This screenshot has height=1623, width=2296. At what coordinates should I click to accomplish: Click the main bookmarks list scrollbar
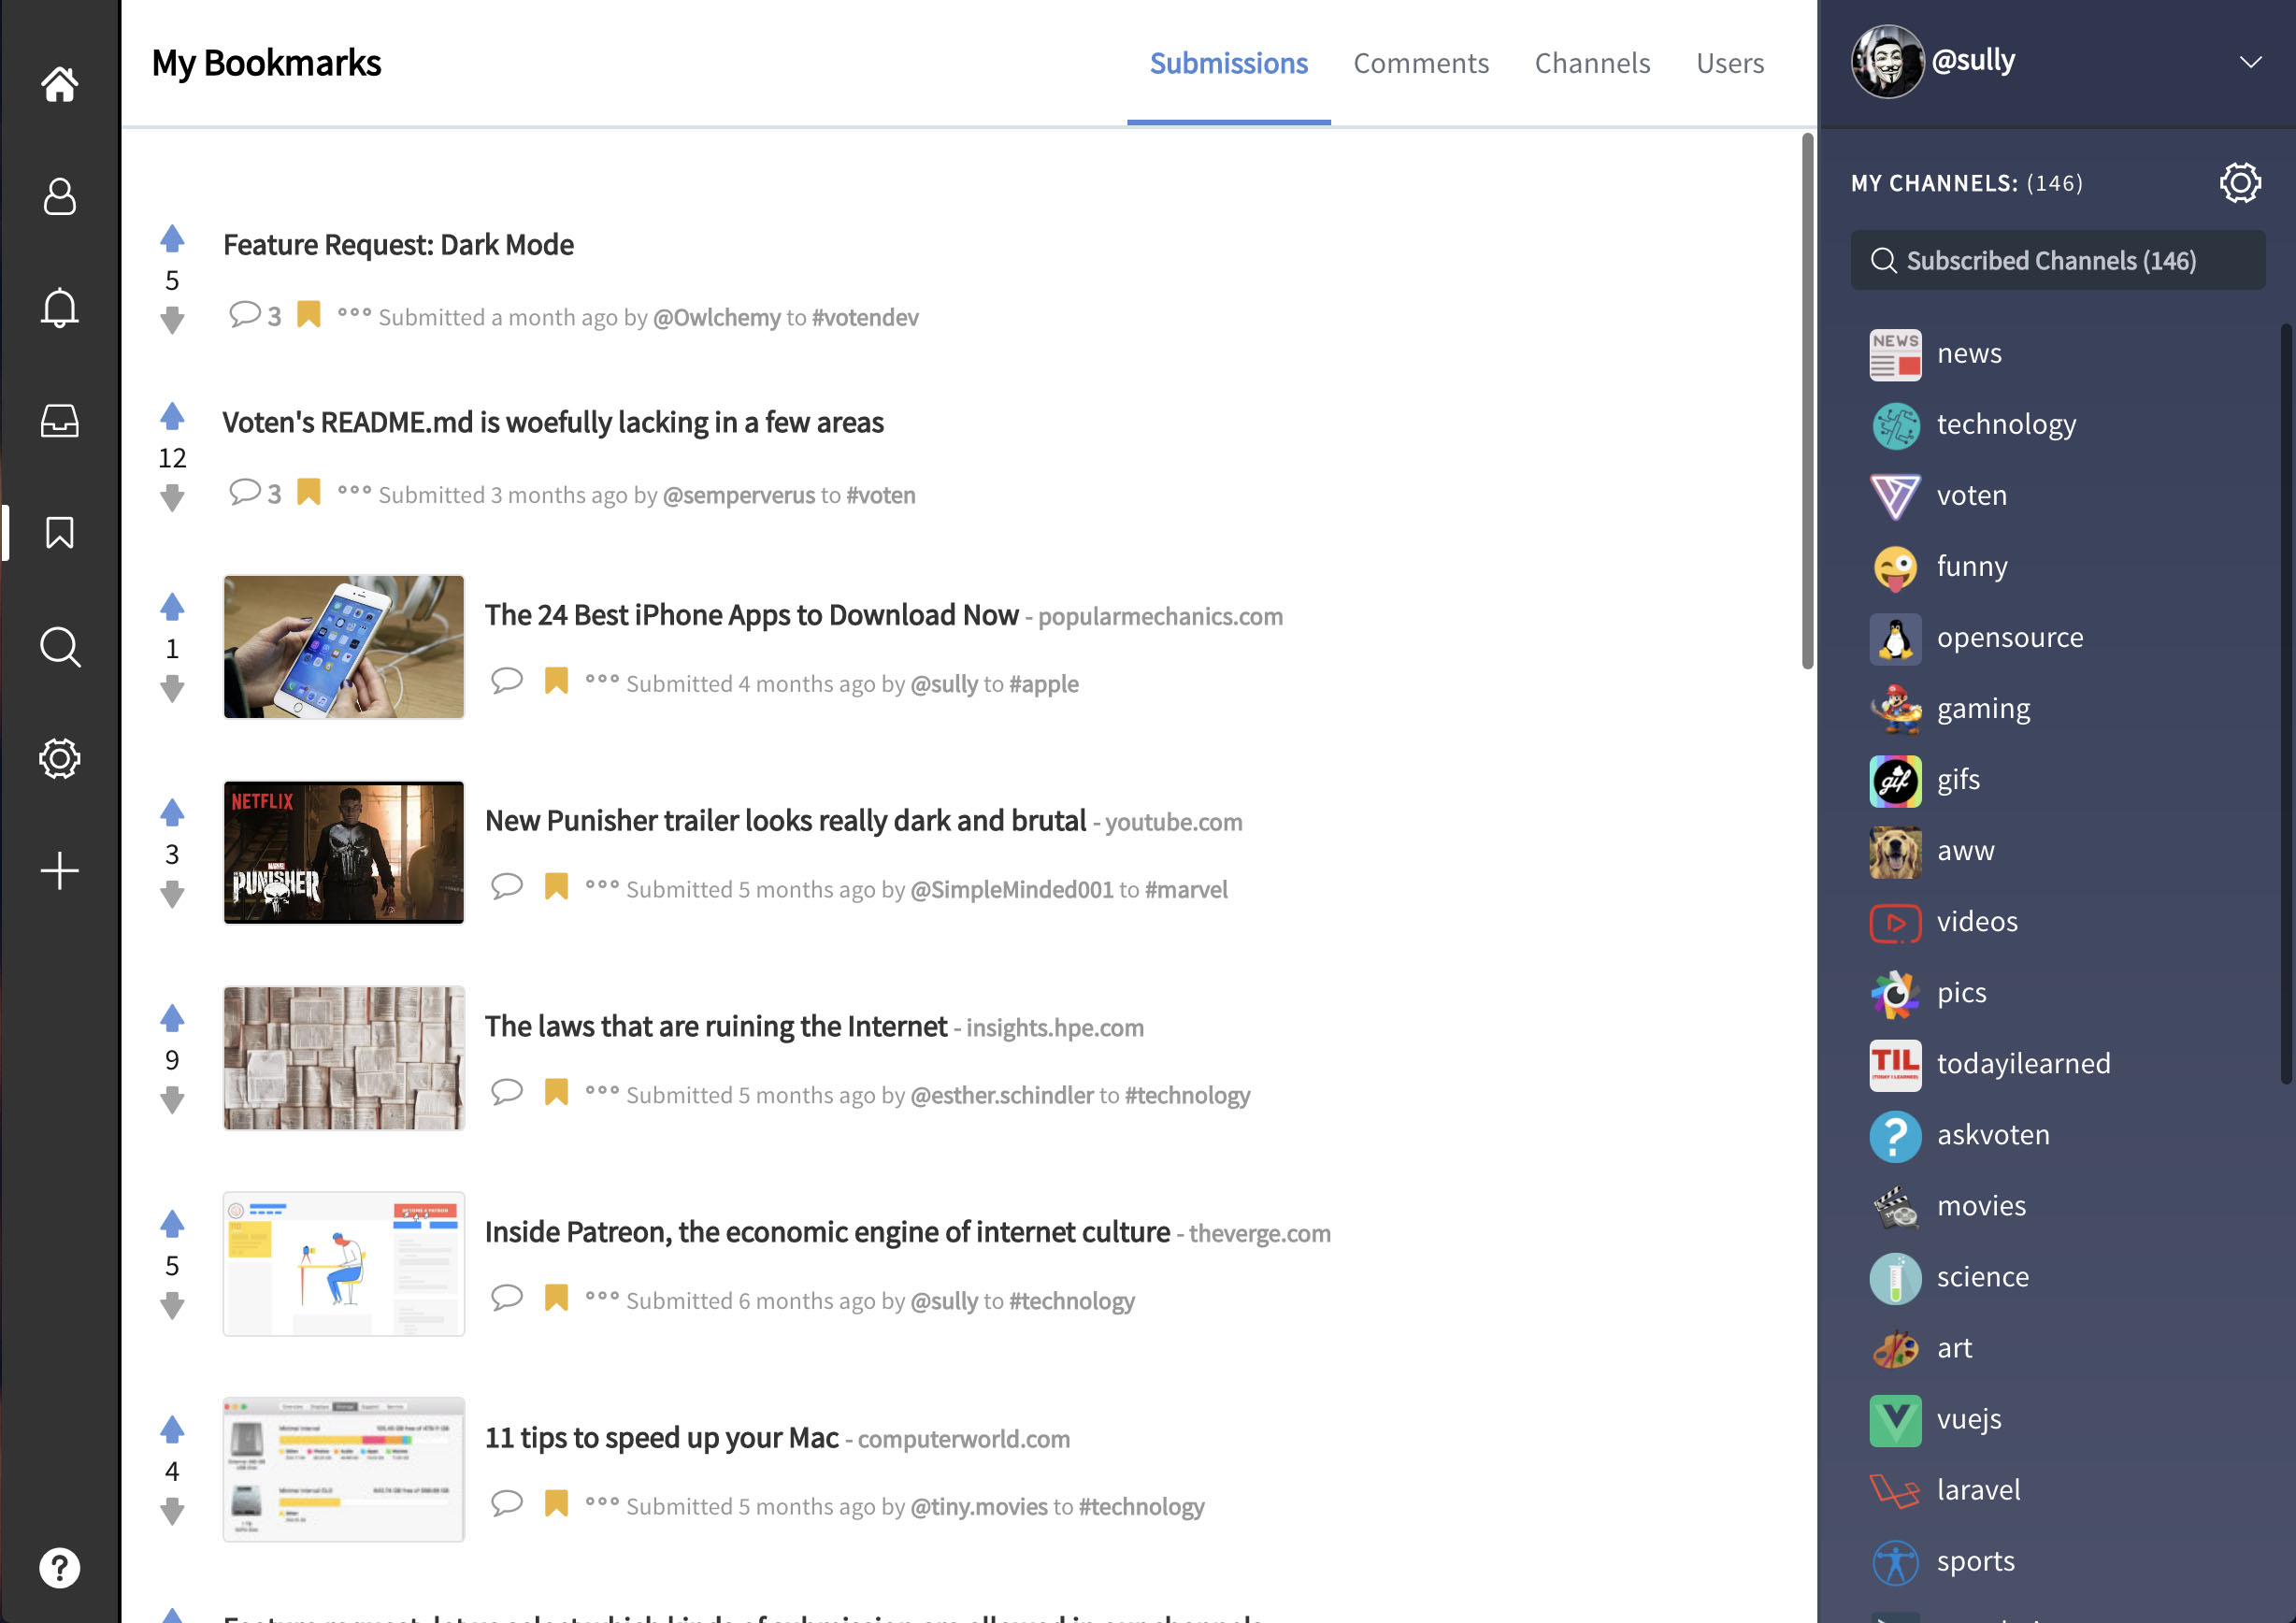tap(1807, 400)
